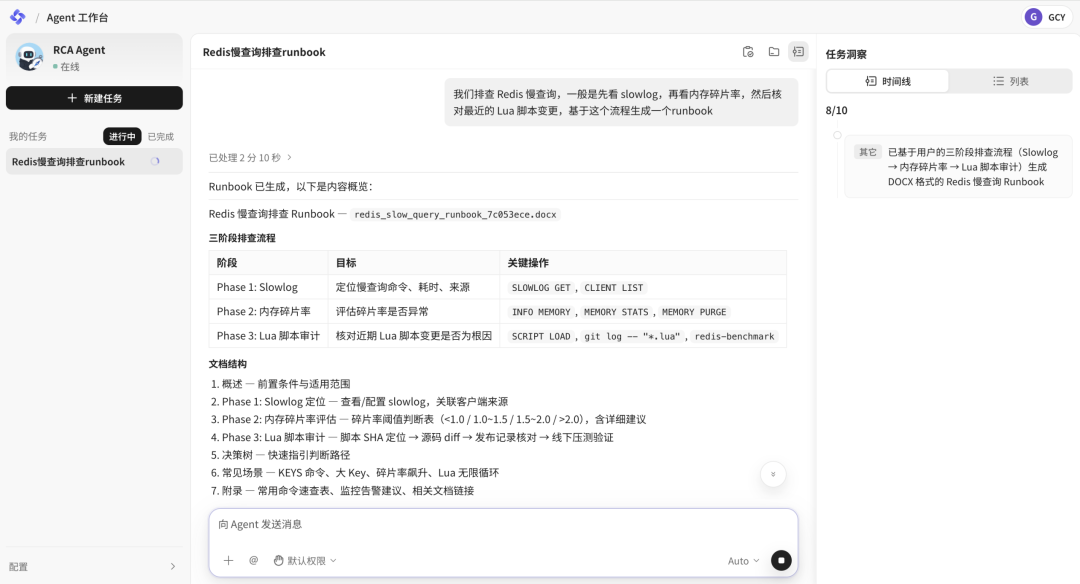Click the plus attachment icon in input box

click(x=229, y=561)
